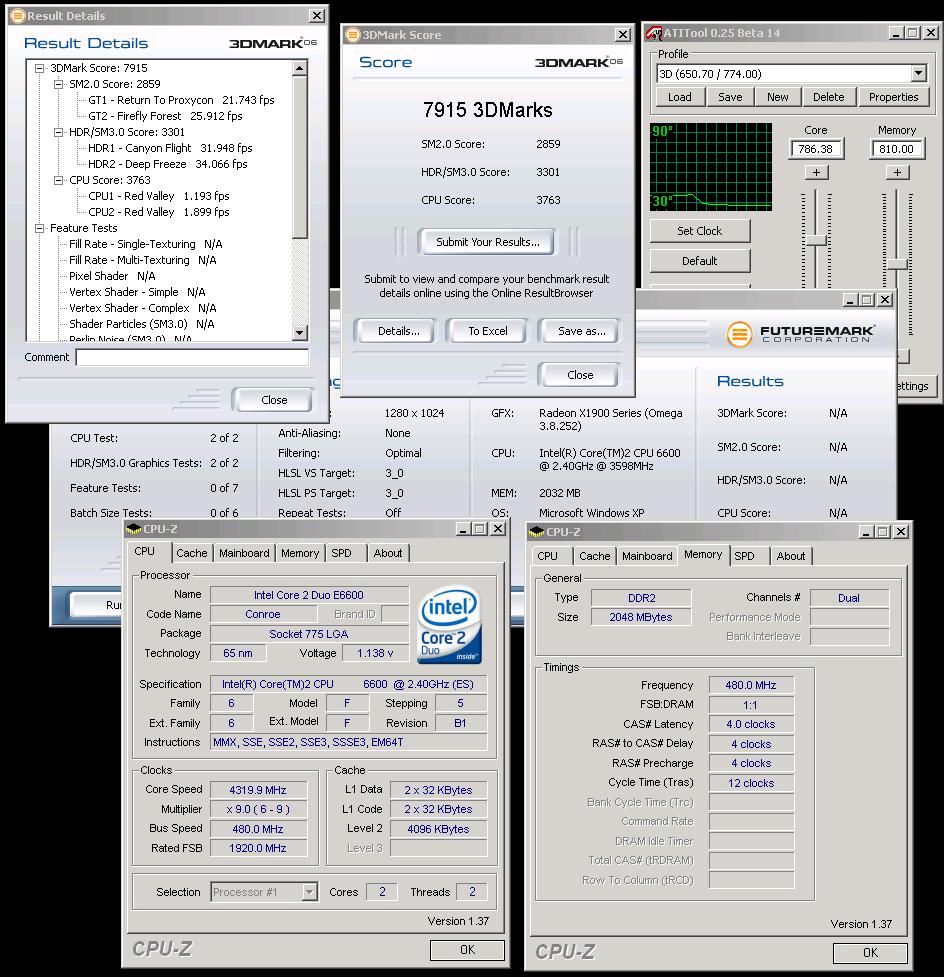Click the Result Details scroll down arrow

tap(300, 333)
